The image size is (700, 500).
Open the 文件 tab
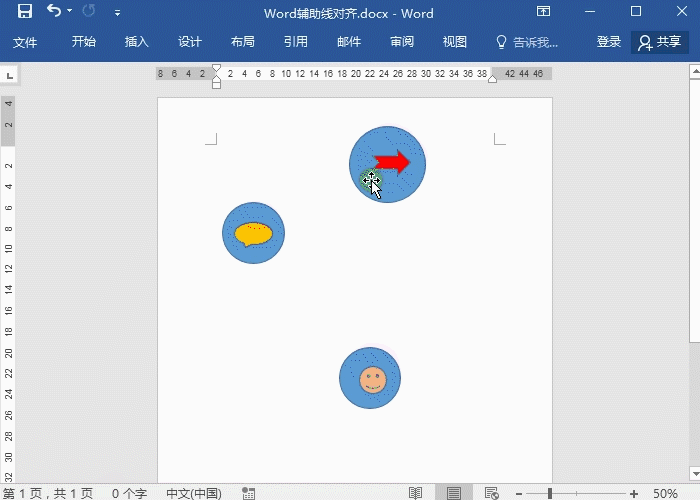pyautogui.click(x=25, y=42)
